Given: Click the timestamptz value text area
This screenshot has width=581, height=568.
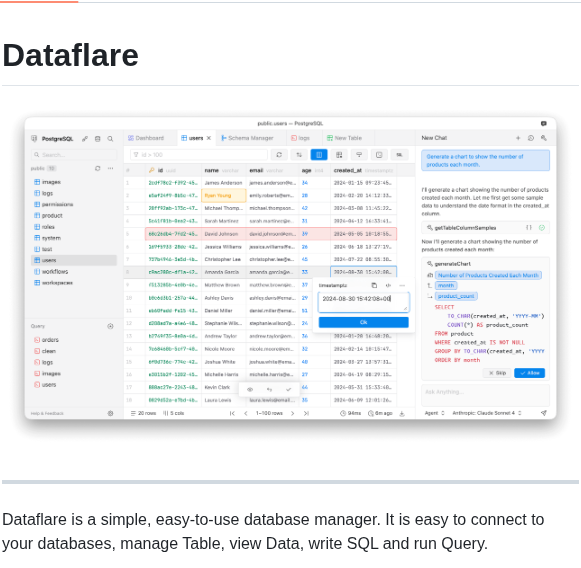Looking at the screenshot, I should 363,302.
